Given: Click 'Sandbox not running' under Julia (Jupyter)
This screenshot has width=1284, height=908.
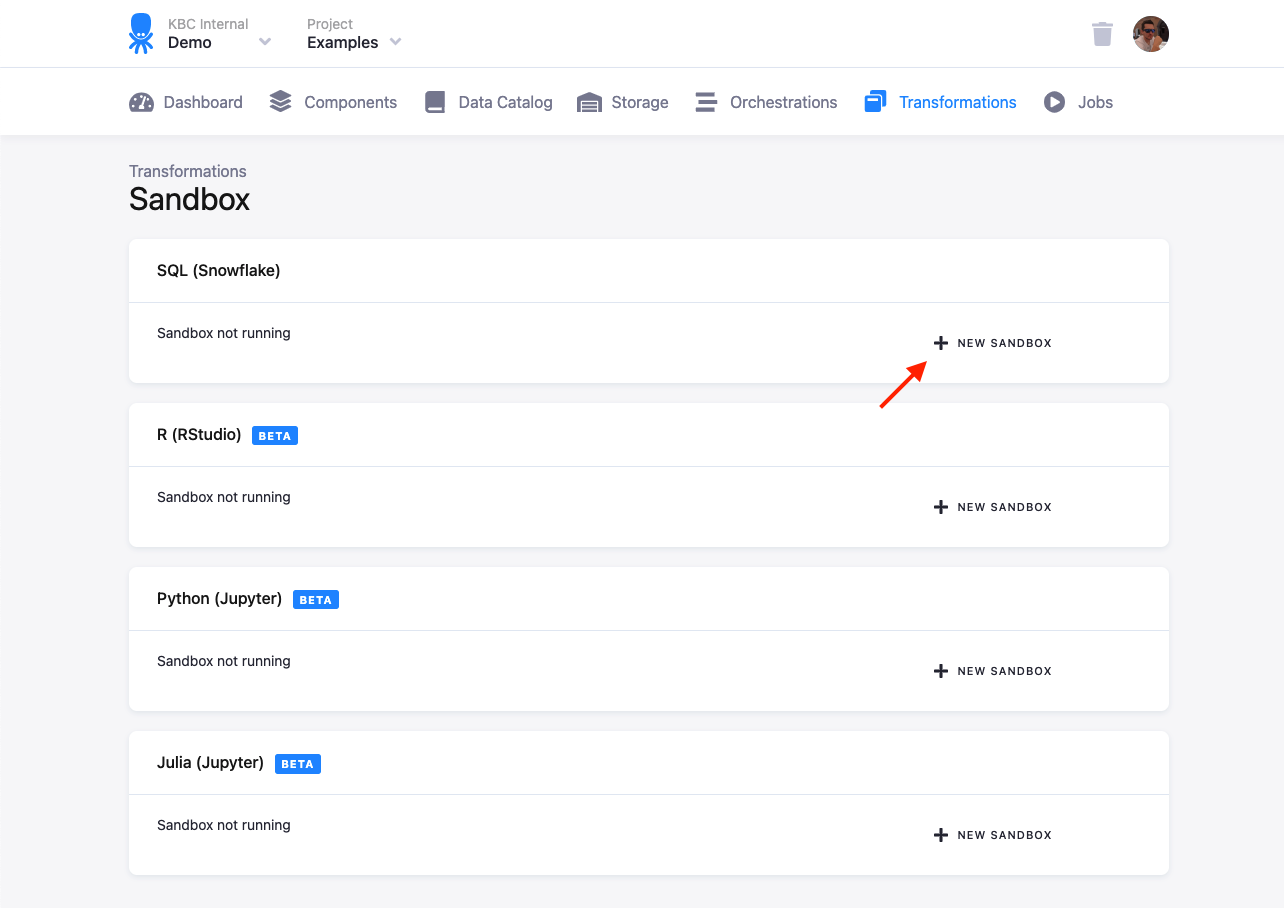Looking at the screenshot, I should [224, 825].
